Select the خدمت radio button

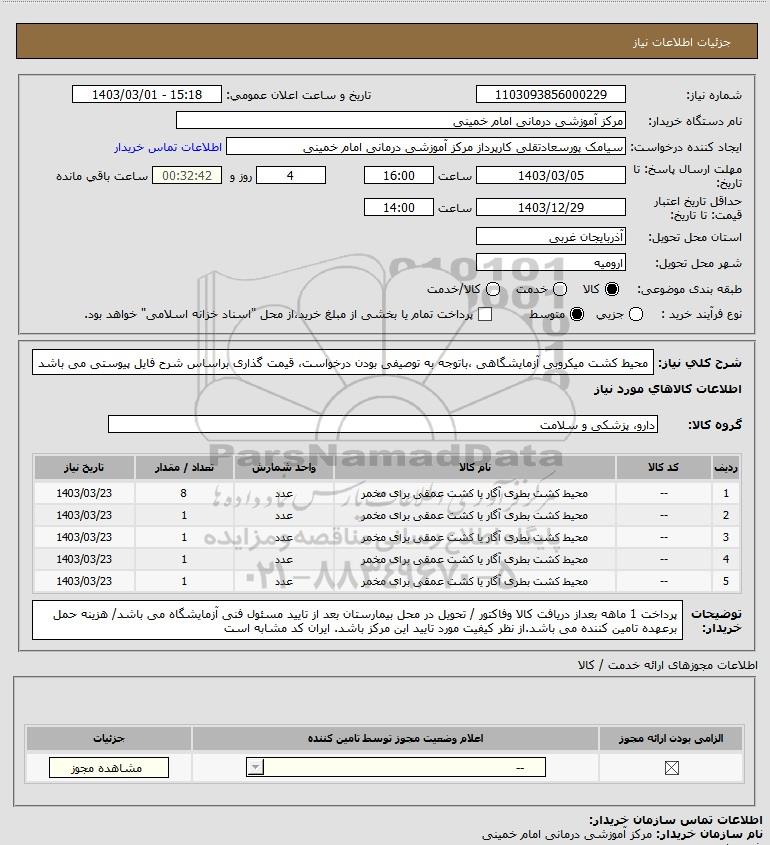(x=560, y=289)
